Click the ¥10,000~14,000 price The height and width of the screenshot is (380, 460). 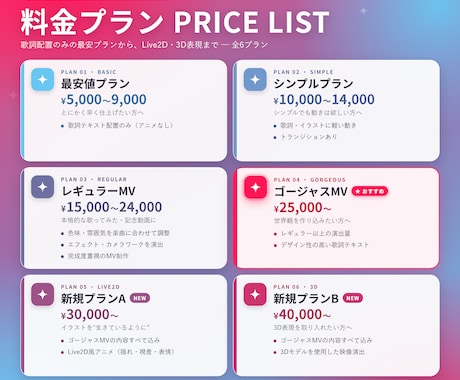[x=324, y=99]
